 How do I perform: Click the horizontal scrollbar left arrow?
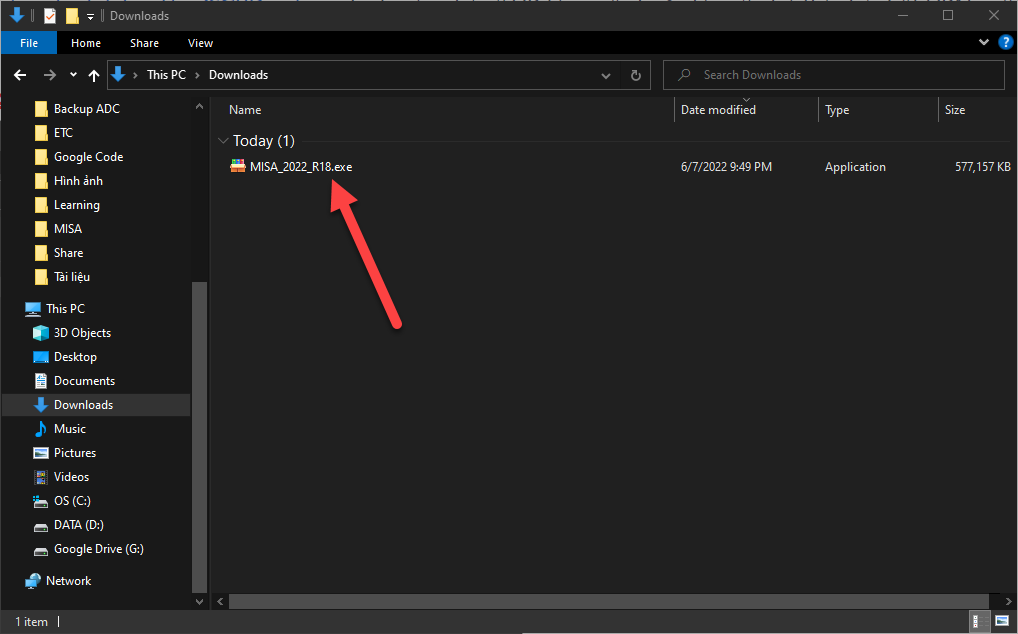[x=221, y=602]
